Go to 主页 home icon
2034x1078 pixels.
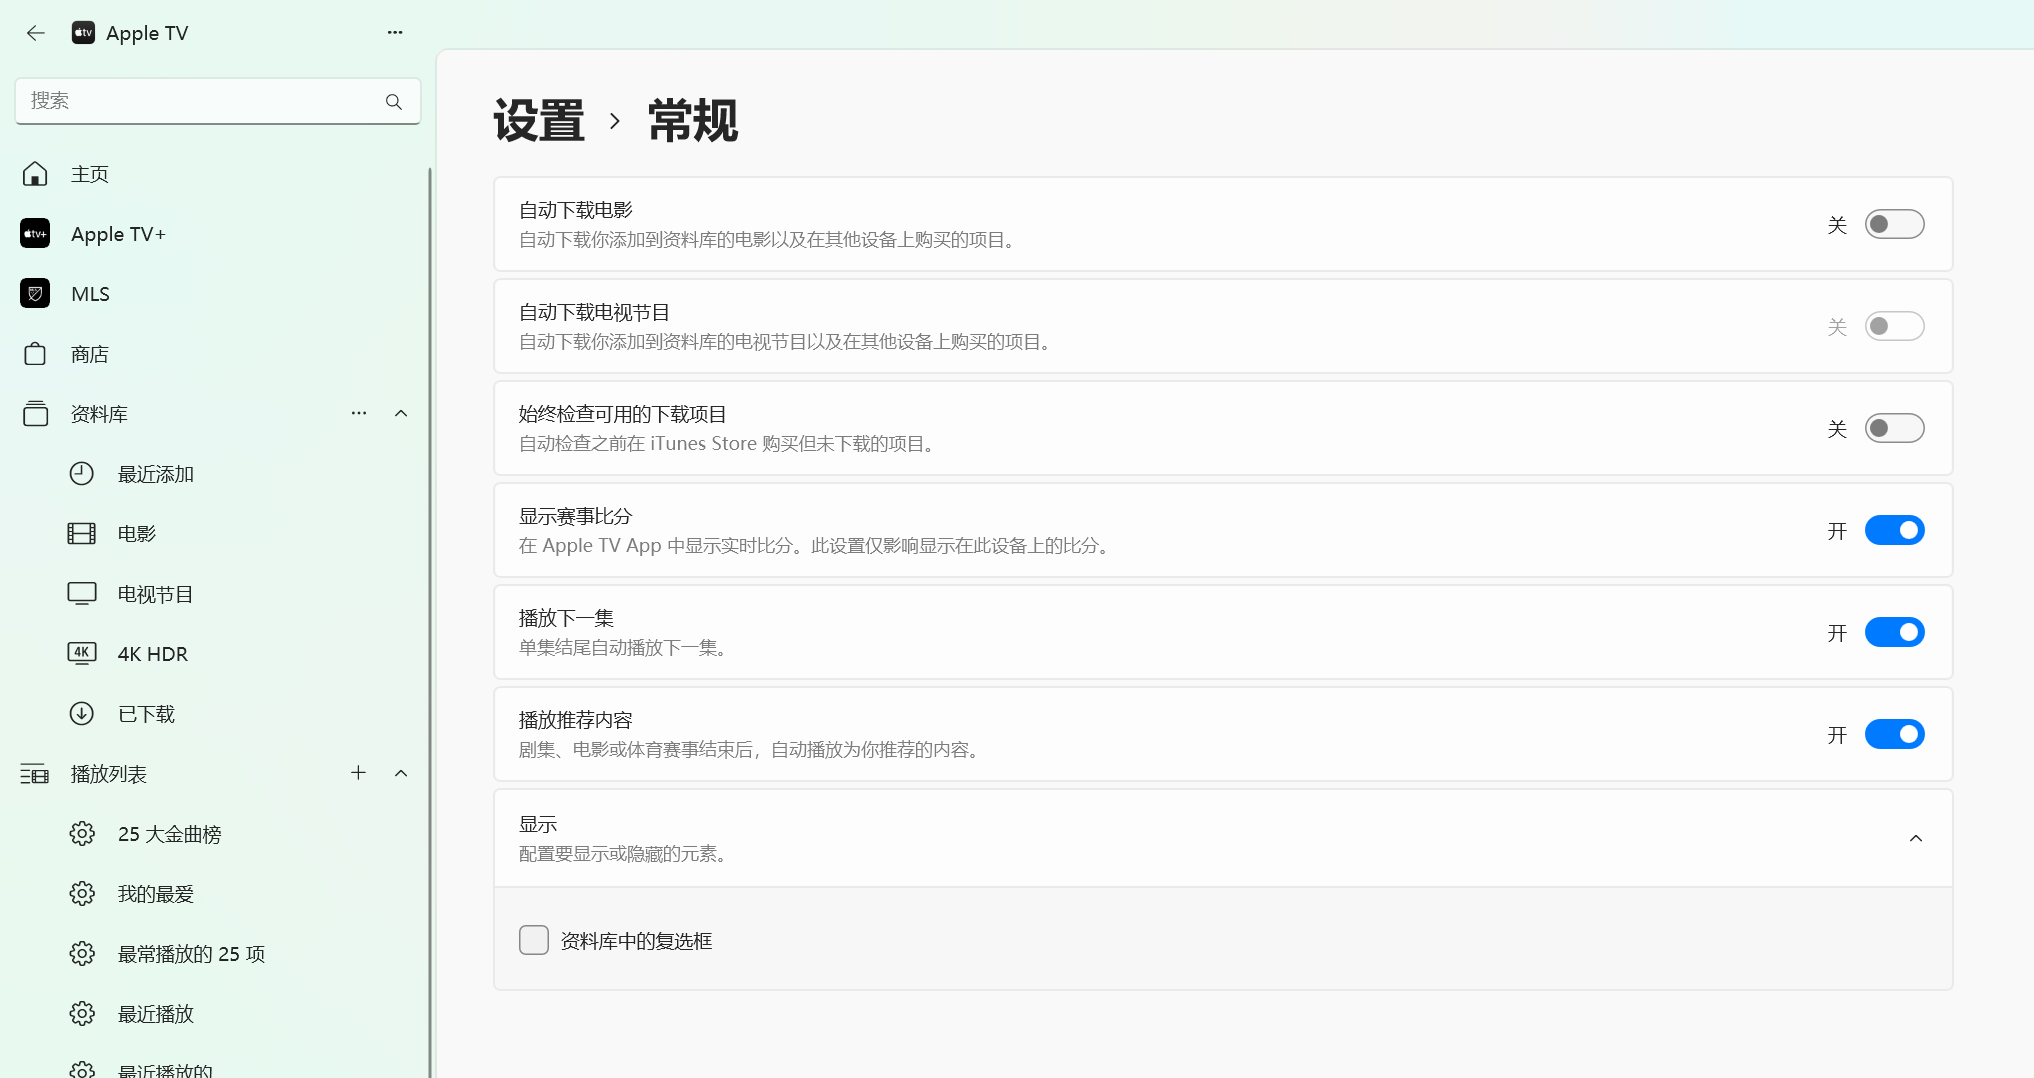pyautogui.click(x=35, y=174)
